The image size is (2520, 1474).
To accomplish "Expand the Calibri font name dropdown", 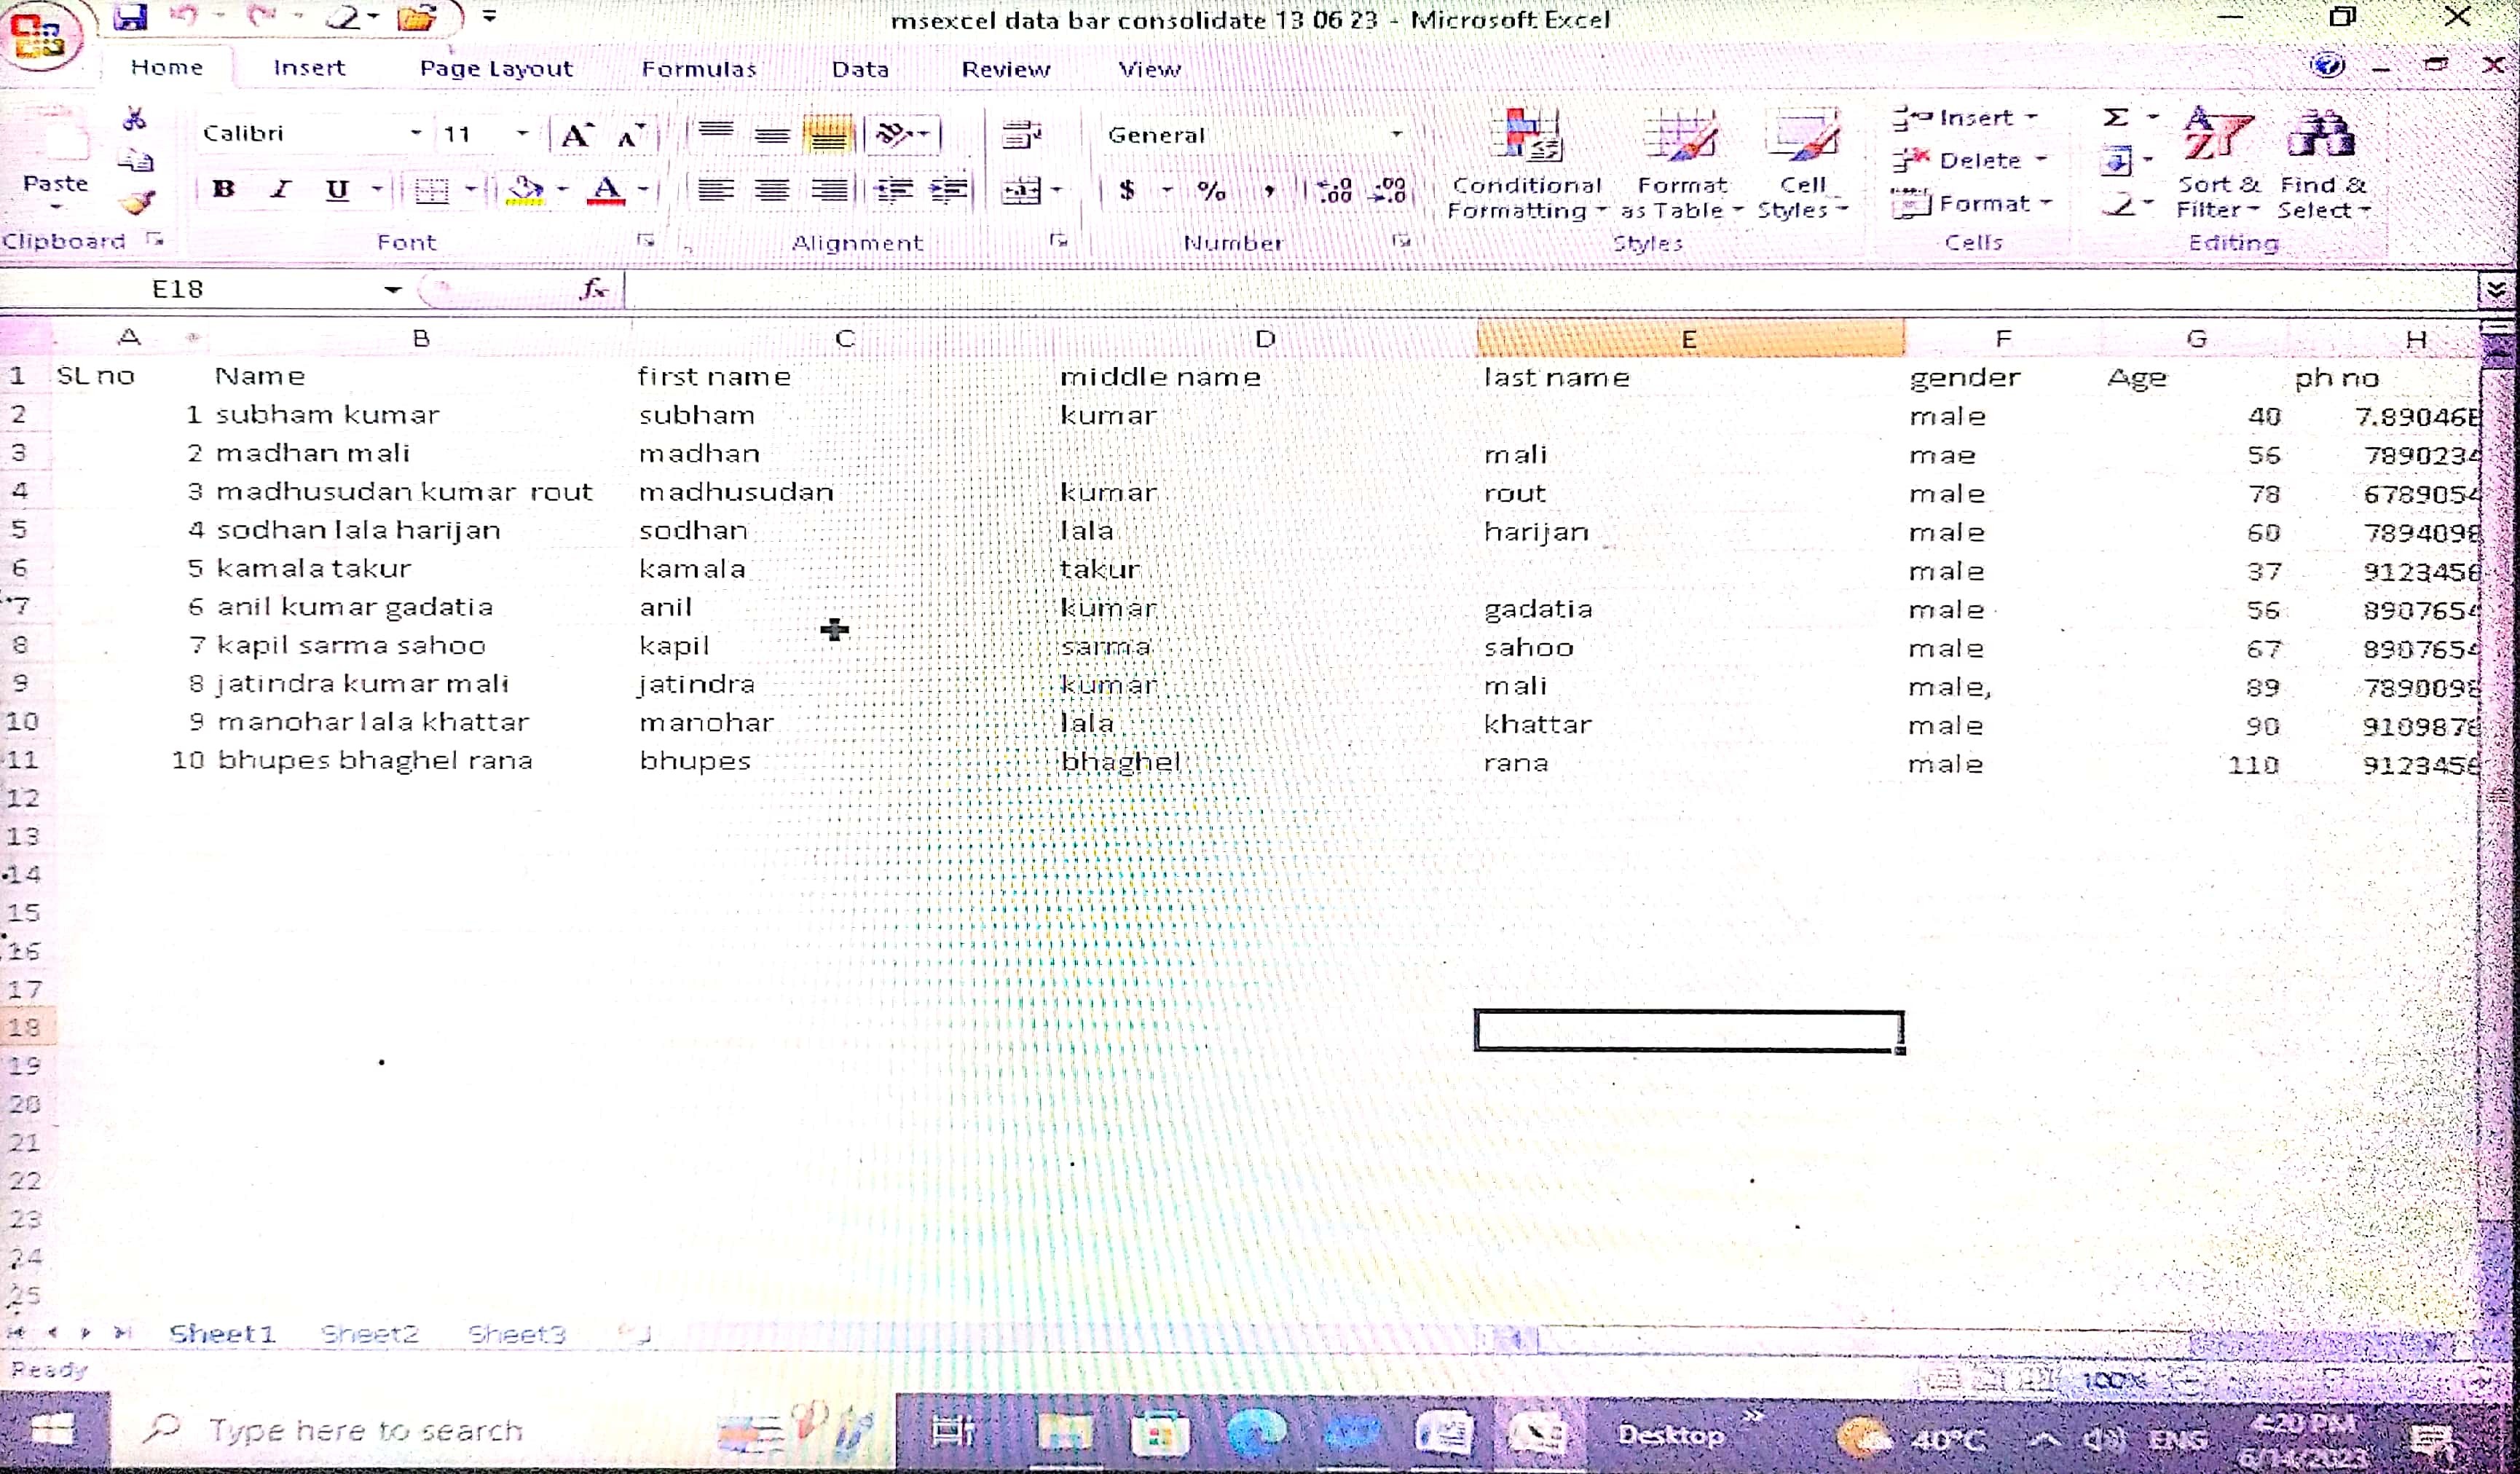I will [x=416, y=133].
